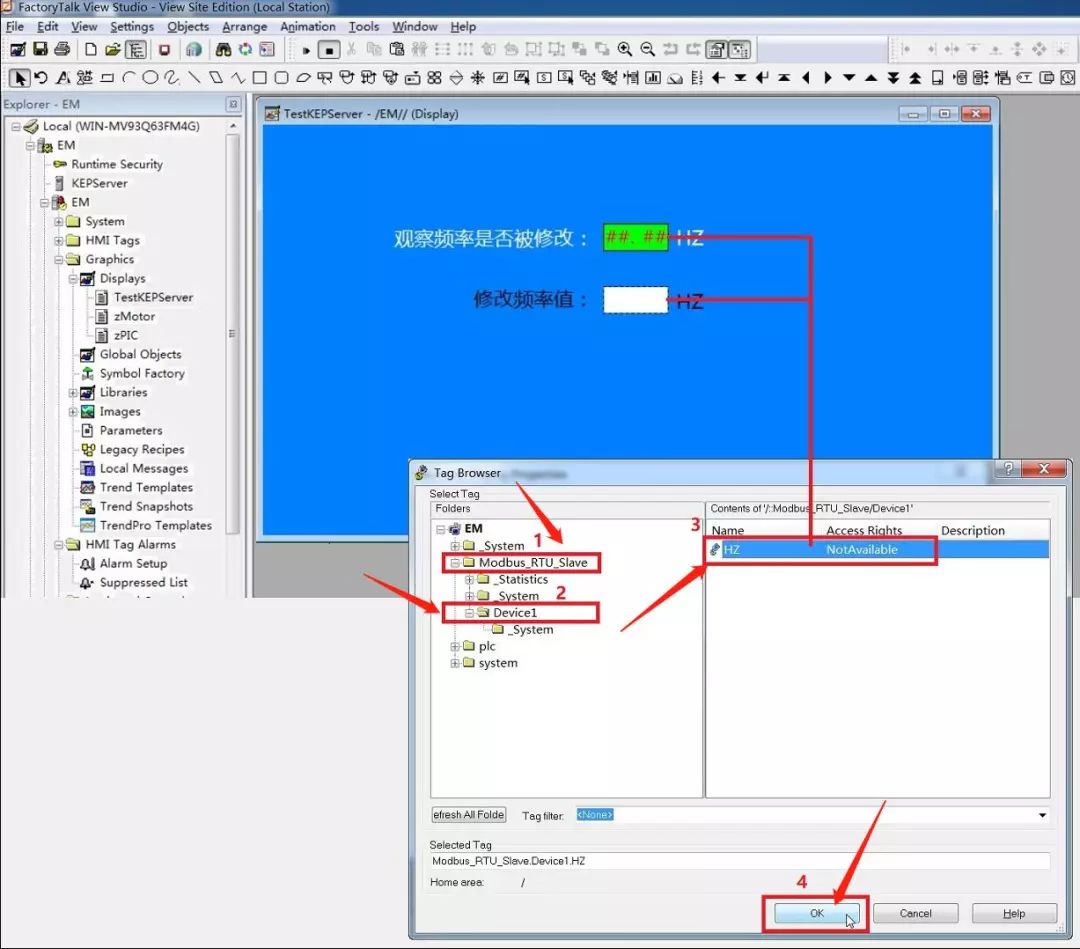Select Trend Templates in Explorer
1080x949 pixels.
click(146, 488)
